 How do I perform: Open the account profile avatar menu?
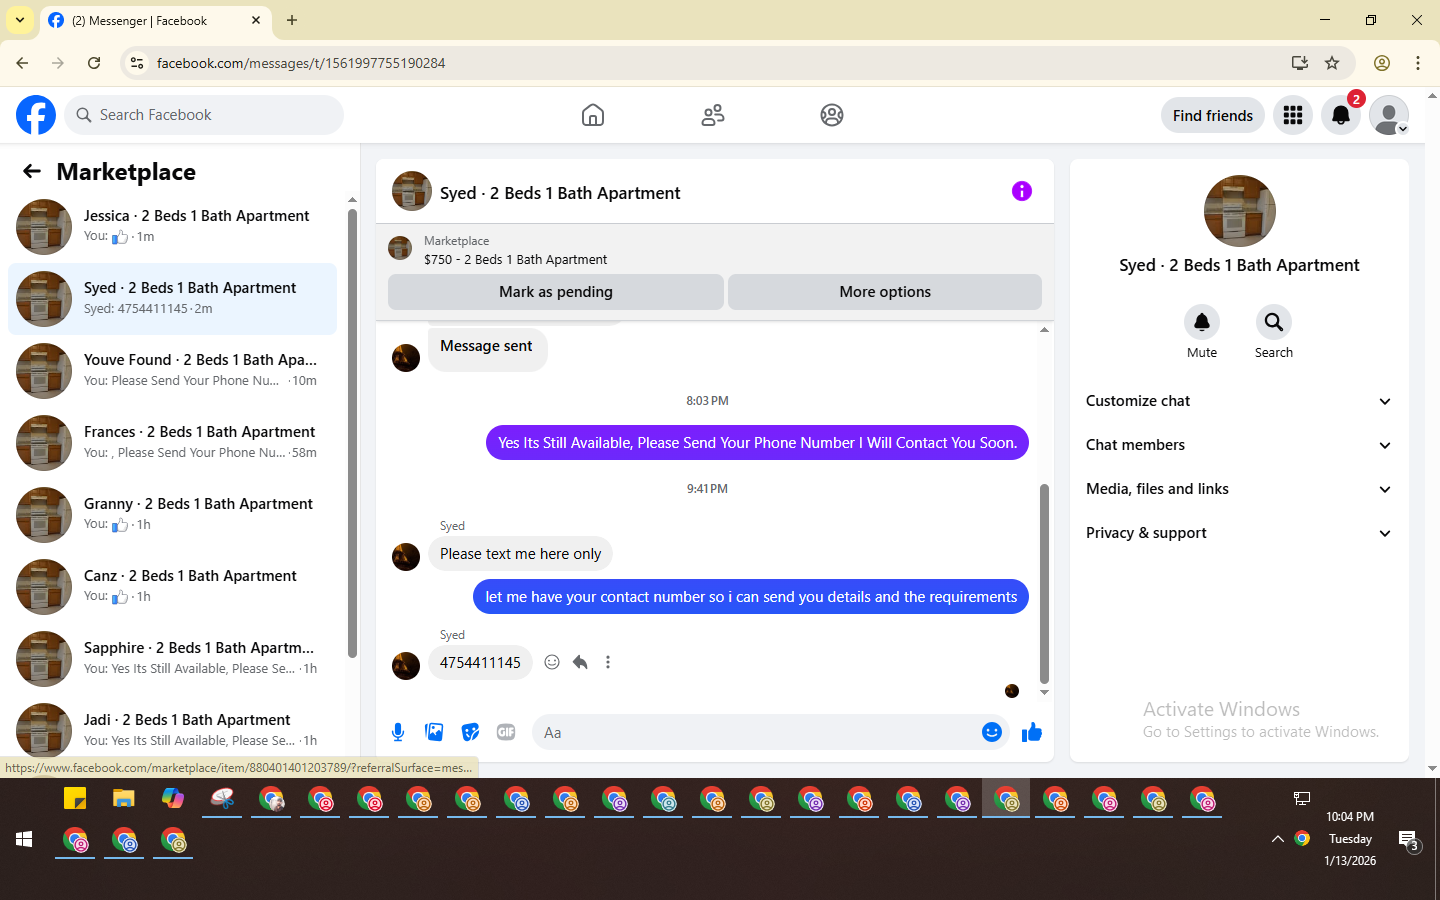tap(1389, 115)
